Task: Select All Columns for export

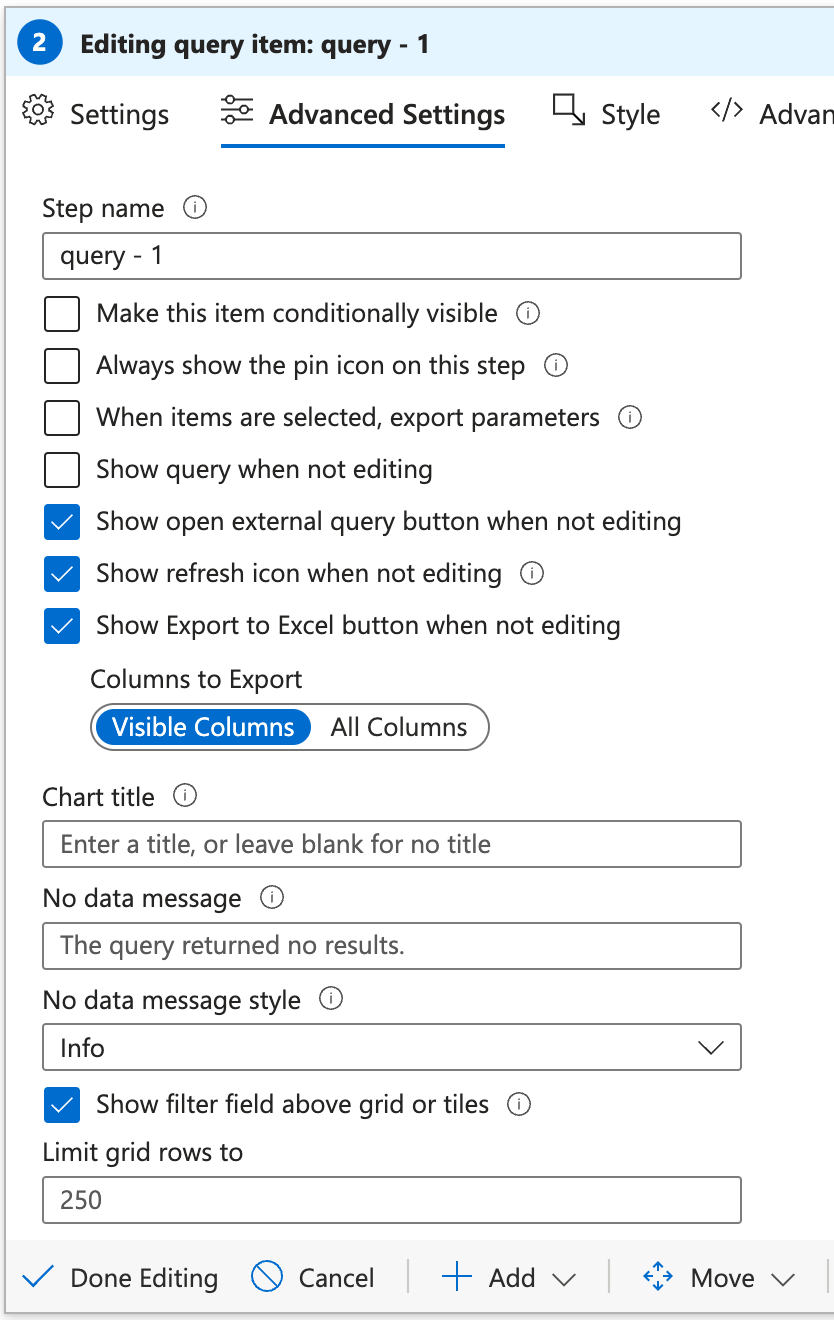Action: (x=399, y=727)
